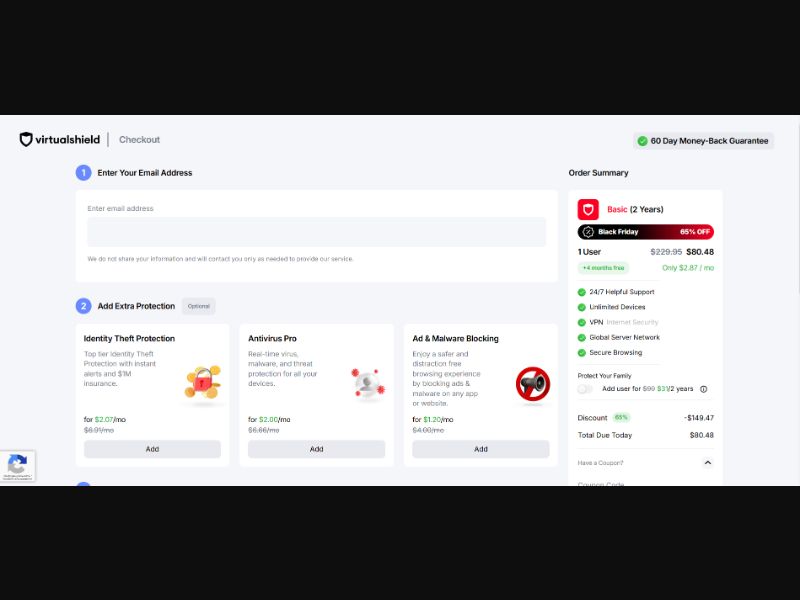Screen dimensions: 800x600
Task: Click the VirtualShield shield logo
Action: (x=24, y=140)
